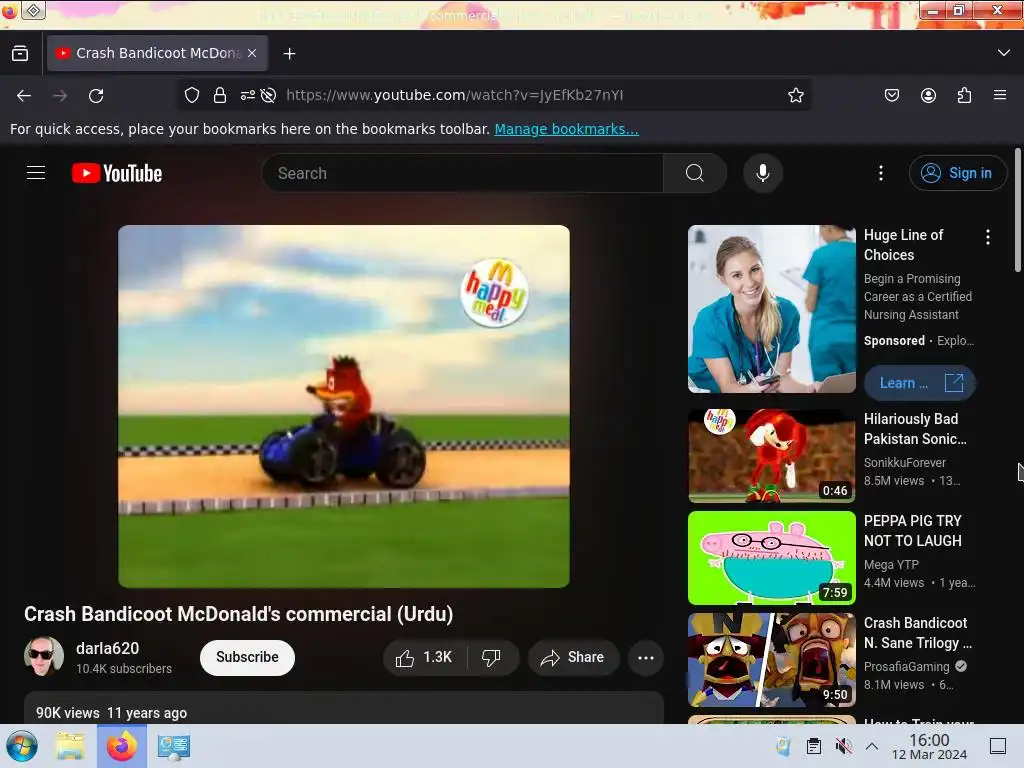Image resolution: width=1024 pixels, height=768 pixels.
Task: Open more actions ellipsis under video
Action: point(645,658)
